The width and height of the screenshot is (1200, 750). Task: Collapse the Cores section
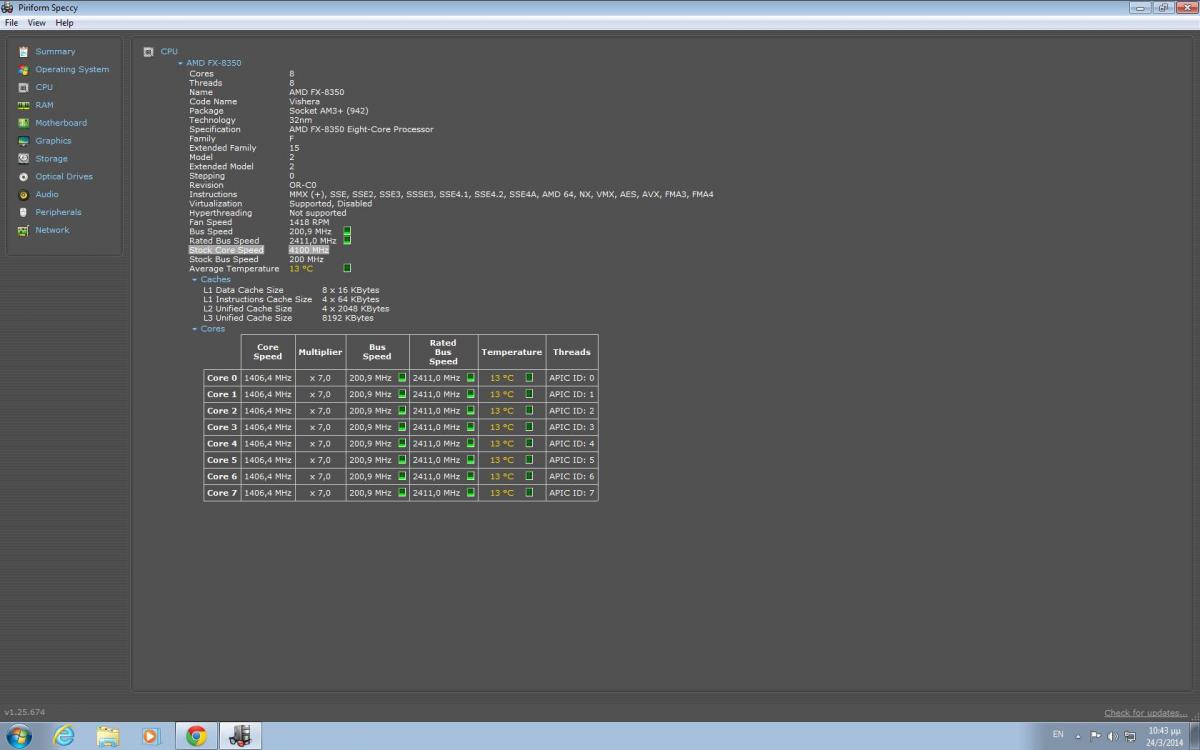coord(195,329)
